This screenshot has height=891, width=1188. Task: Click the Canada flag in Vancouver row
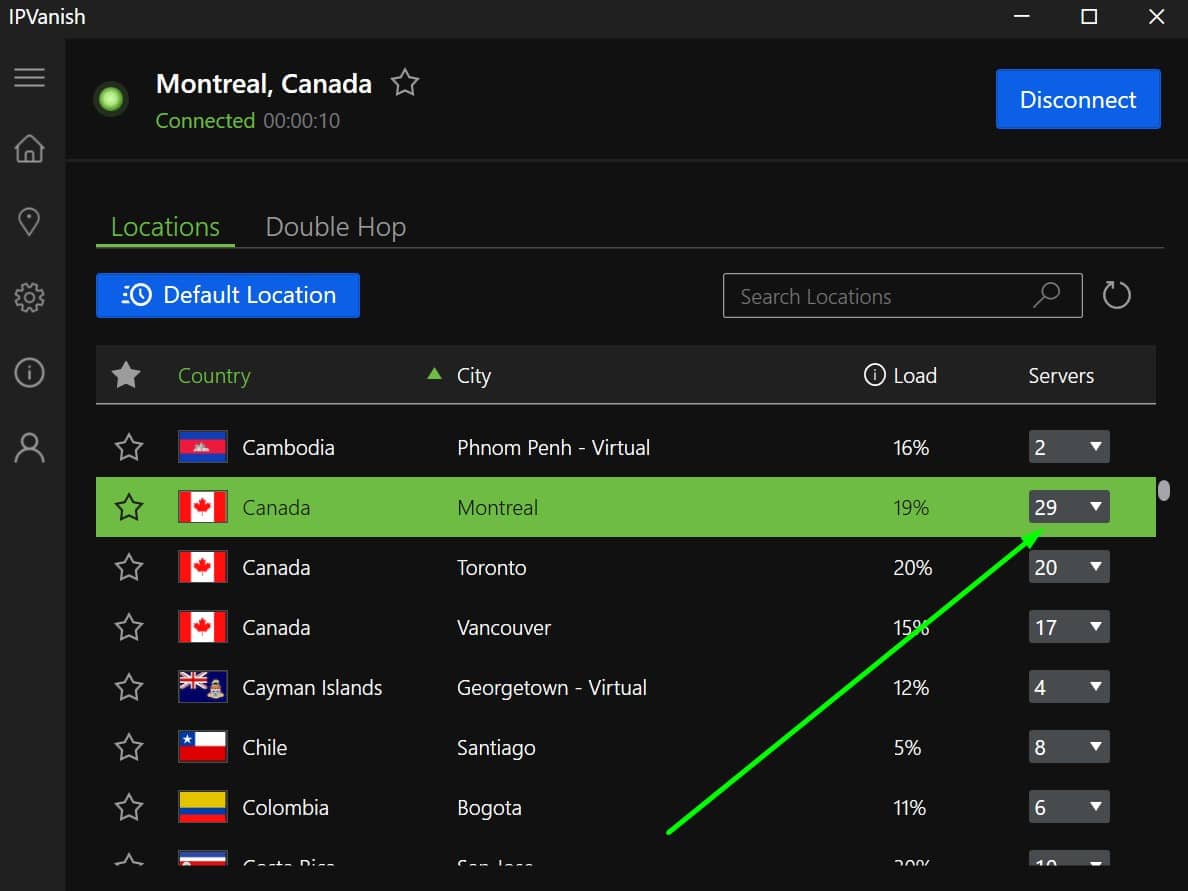click(202, 627)
